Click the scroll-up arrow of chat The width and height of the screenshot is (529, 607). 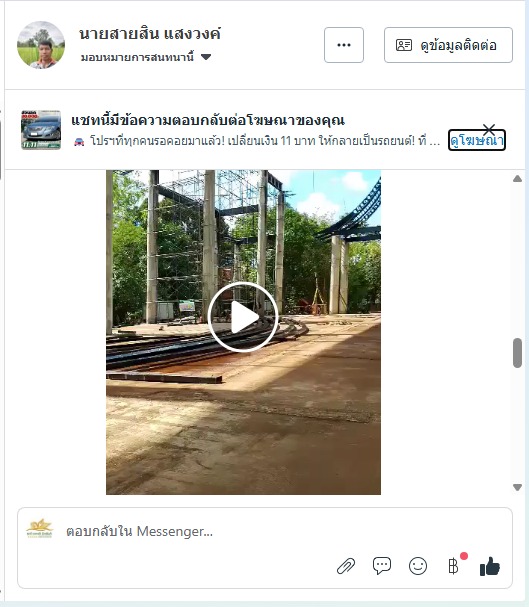pos(517,178)
